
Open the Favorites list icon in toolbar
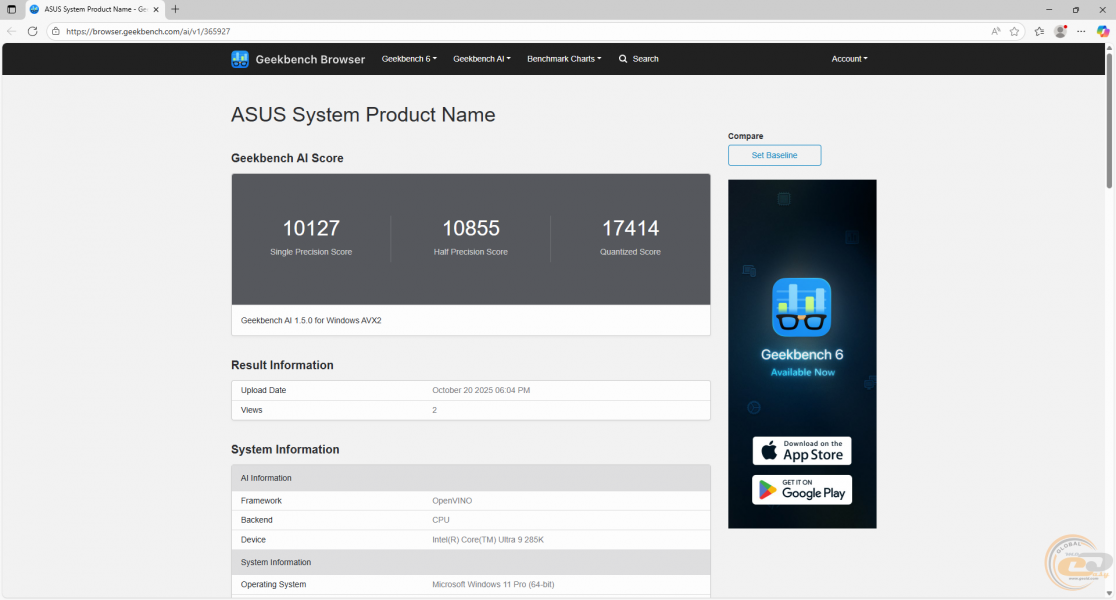pyautogui.click(x=1039, y=31)
